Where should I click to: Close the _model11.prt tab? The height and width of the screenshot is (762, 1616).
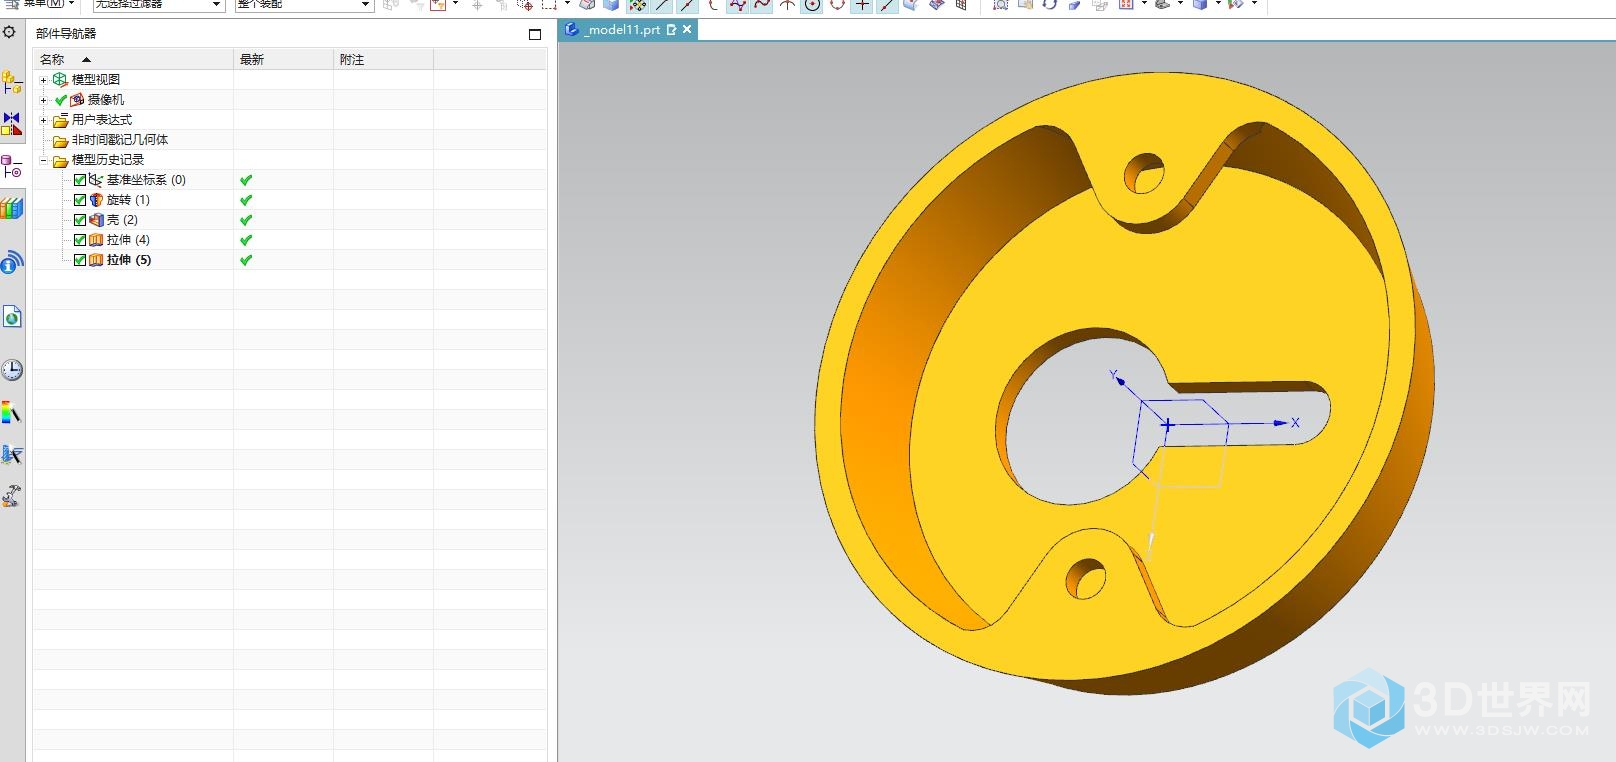pyautogui.click(x=687, y=30)
